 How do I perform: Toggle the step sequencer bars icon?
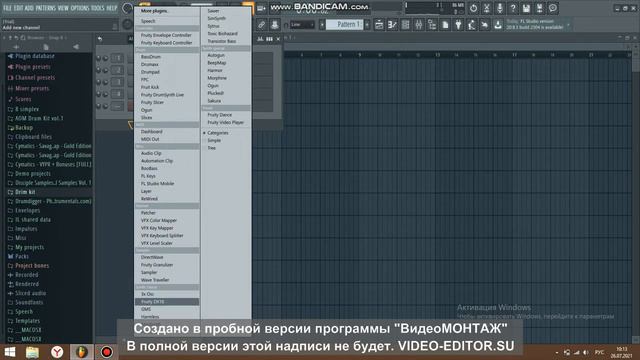[269, 39]
